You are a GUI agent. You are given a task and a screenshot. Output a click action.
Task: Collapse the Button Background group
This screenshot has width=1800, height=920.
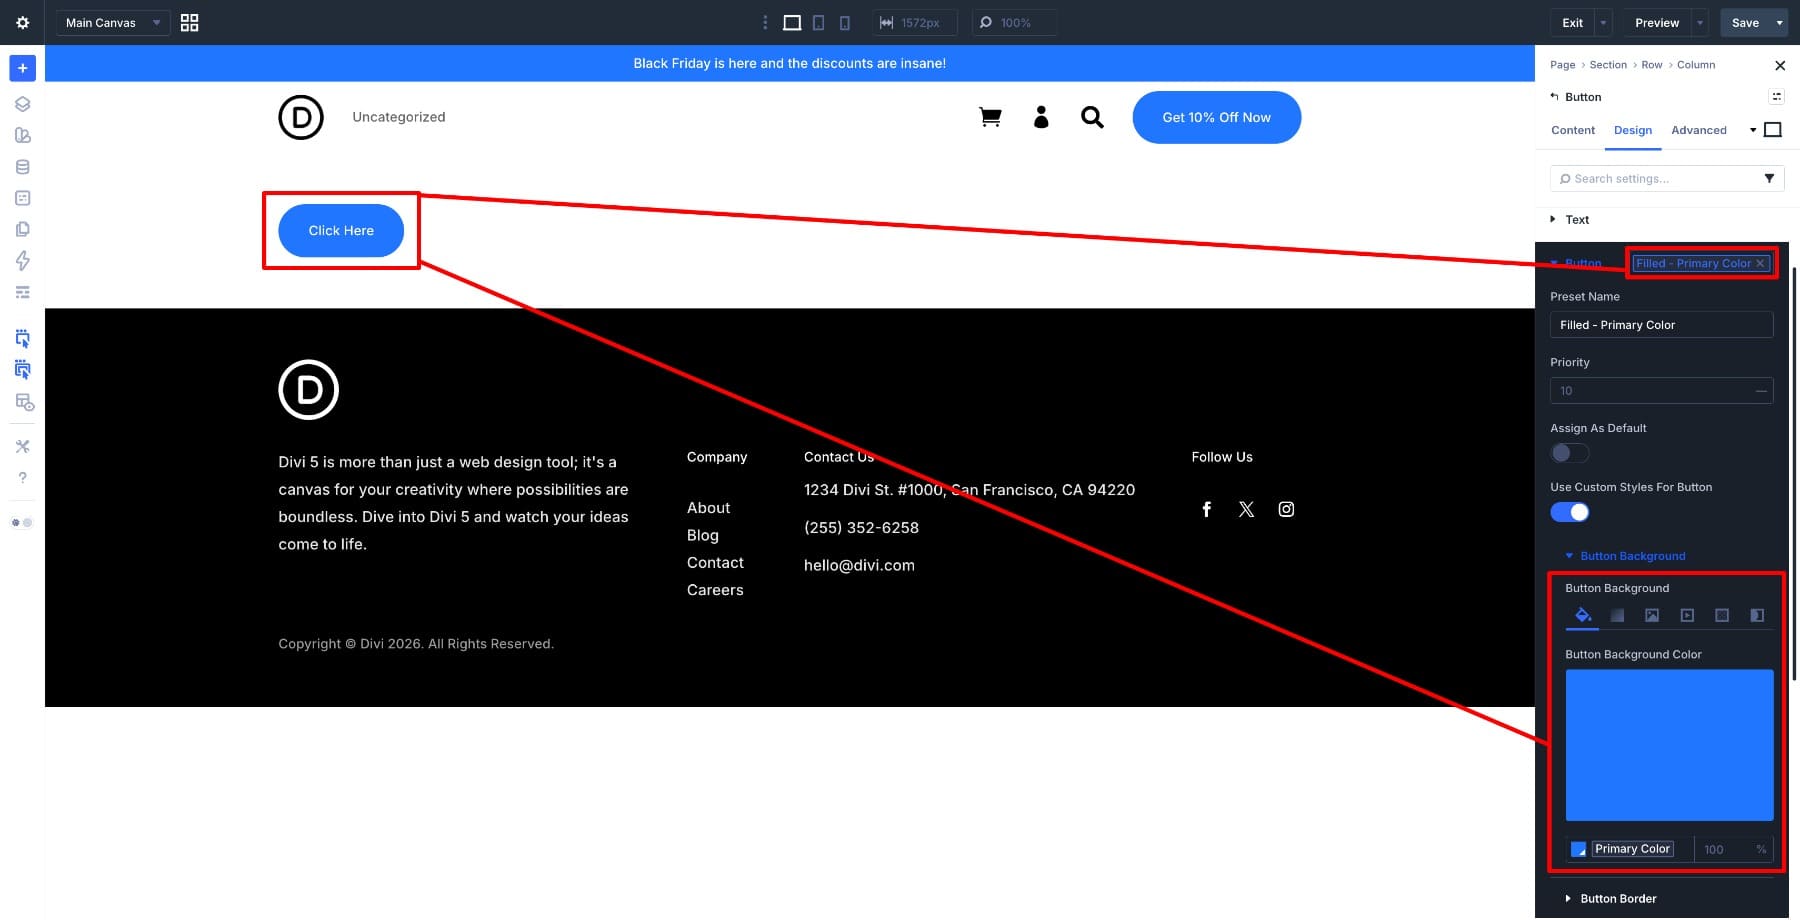pyautogui.click(x=1625, y=556)
